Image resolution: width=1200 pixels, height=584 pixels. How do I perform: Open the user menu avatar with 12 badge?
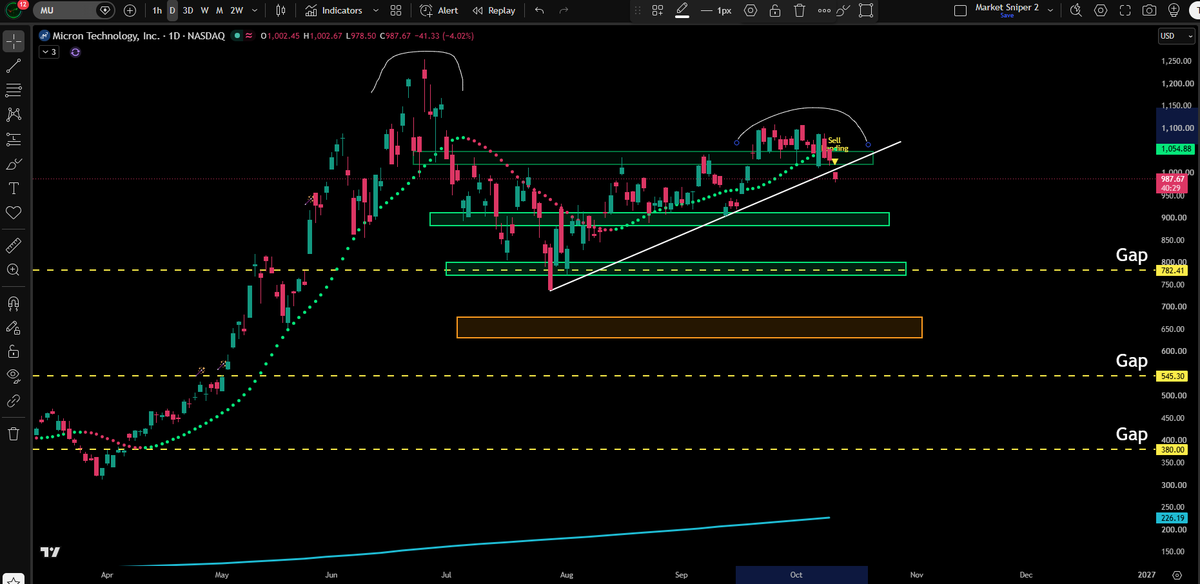[x=14, y=11]
